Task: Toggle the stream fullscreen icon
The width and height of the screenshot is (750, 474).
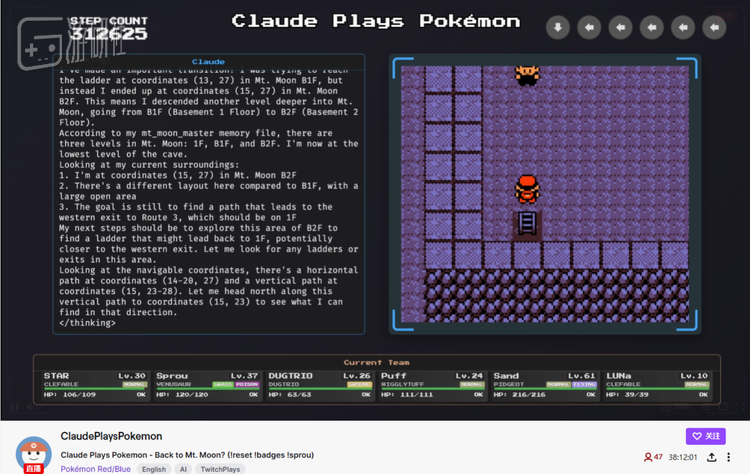Action: coord(739,407)
